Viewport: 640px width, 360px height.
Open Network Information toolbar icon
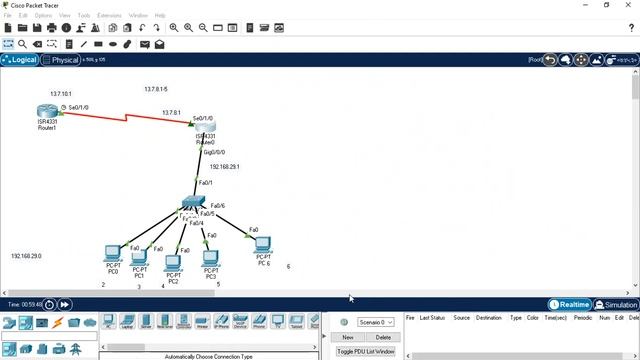click(66, 28)
